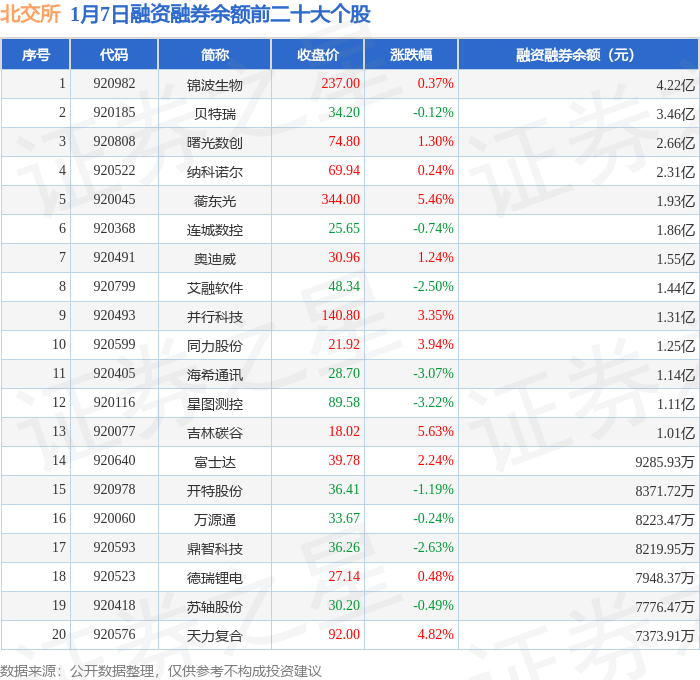Click balance value 7776.47万
Viewport: 700px width, 680px height.
point(665,607)
